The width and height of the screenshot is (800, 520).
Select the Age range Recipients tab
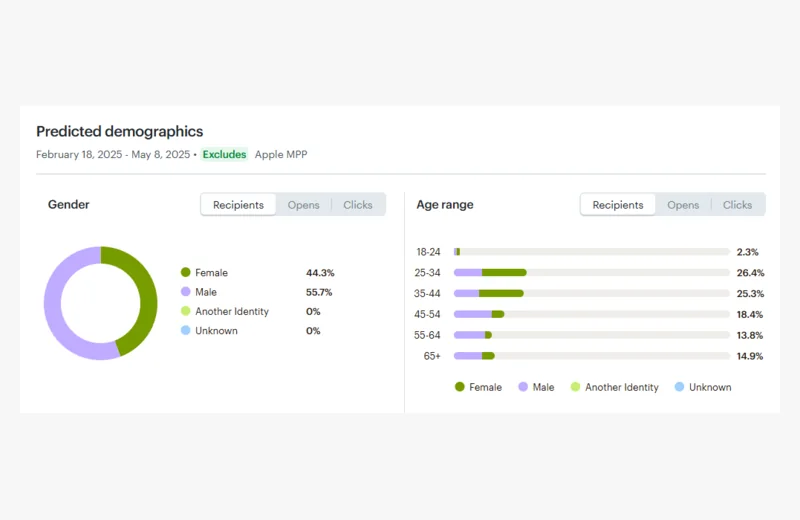pyautogui.click(x=618, y=205)
